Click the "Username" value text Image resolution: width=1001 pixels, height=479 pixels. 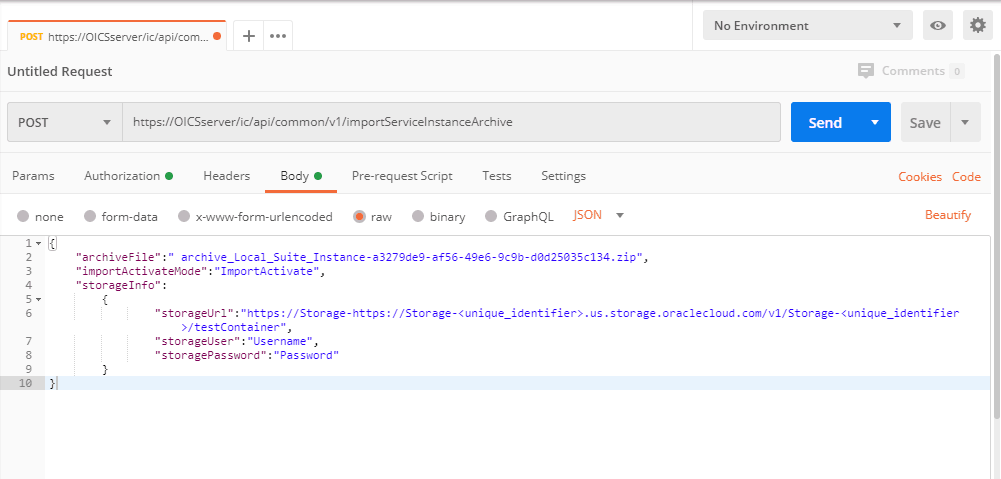point(280,341)
